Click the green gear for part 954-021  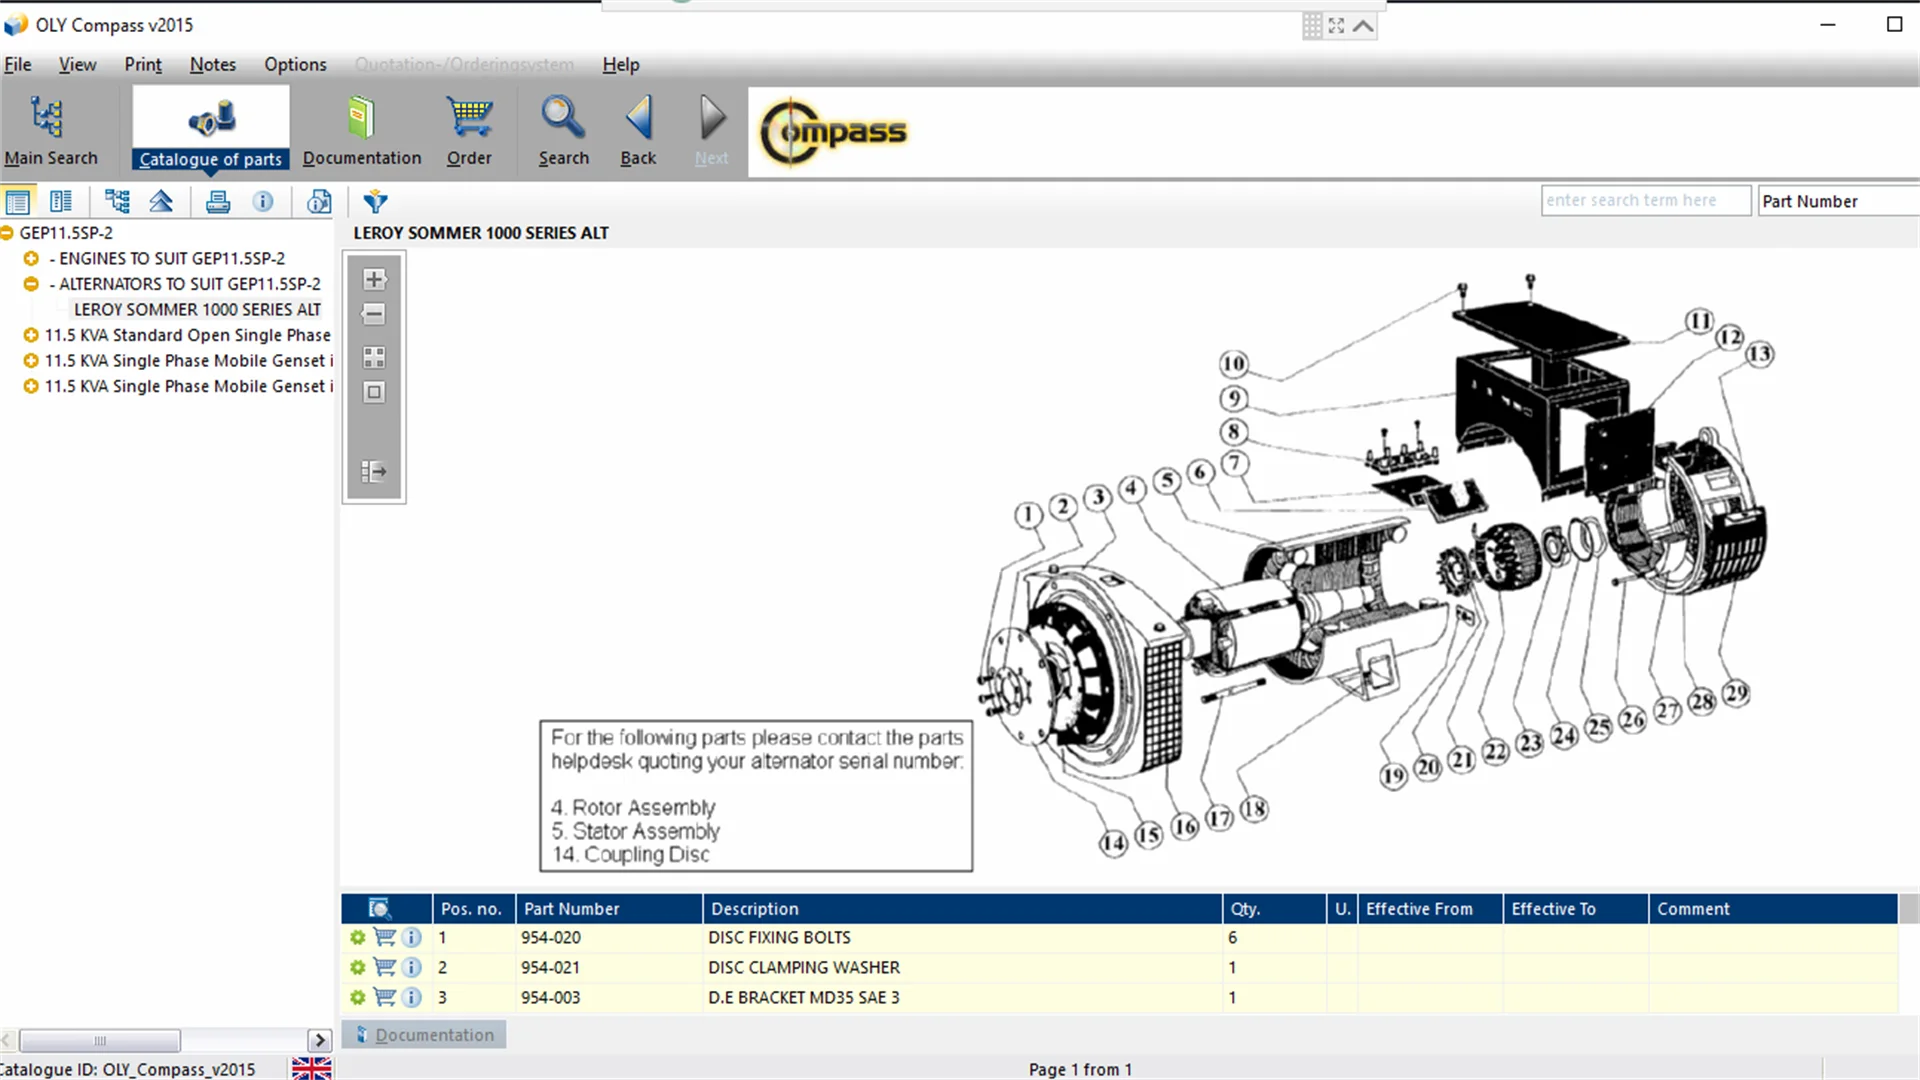coord(357,968)
